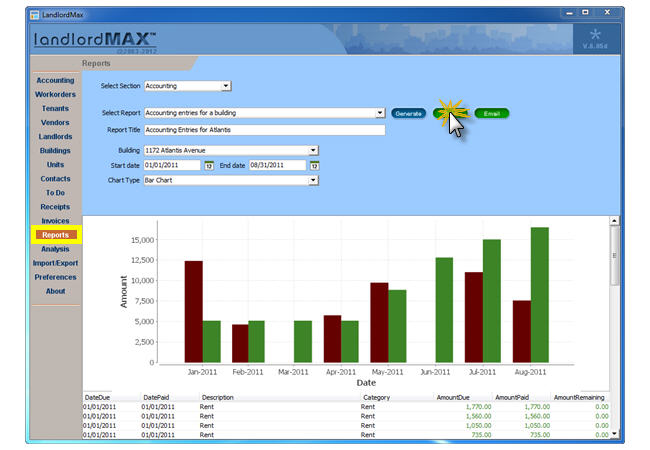Click the DateDue column header
Viewport: 650px width, 450px height.
point(97,397)
